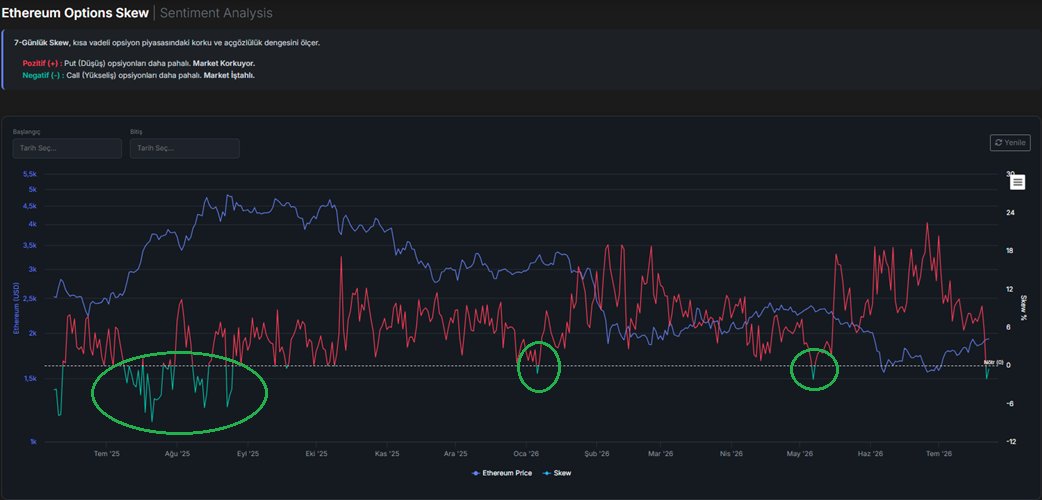
Task: Open the chart hamburger menu icon
Action: pyautogui.click(x=1017, y=182)
